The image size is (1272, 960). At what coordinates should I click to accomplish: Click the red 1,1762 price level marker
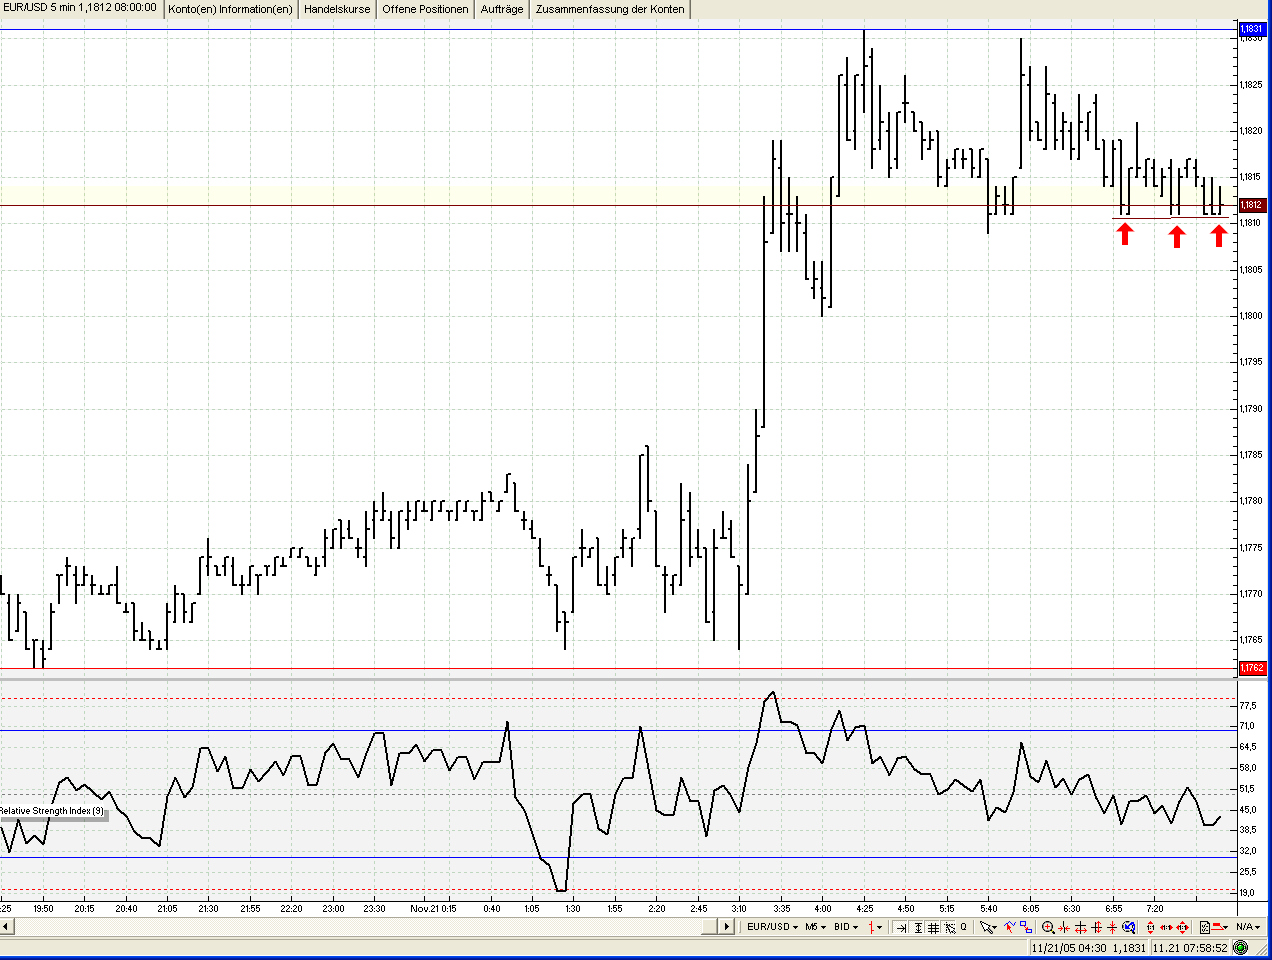[1252, 668]
